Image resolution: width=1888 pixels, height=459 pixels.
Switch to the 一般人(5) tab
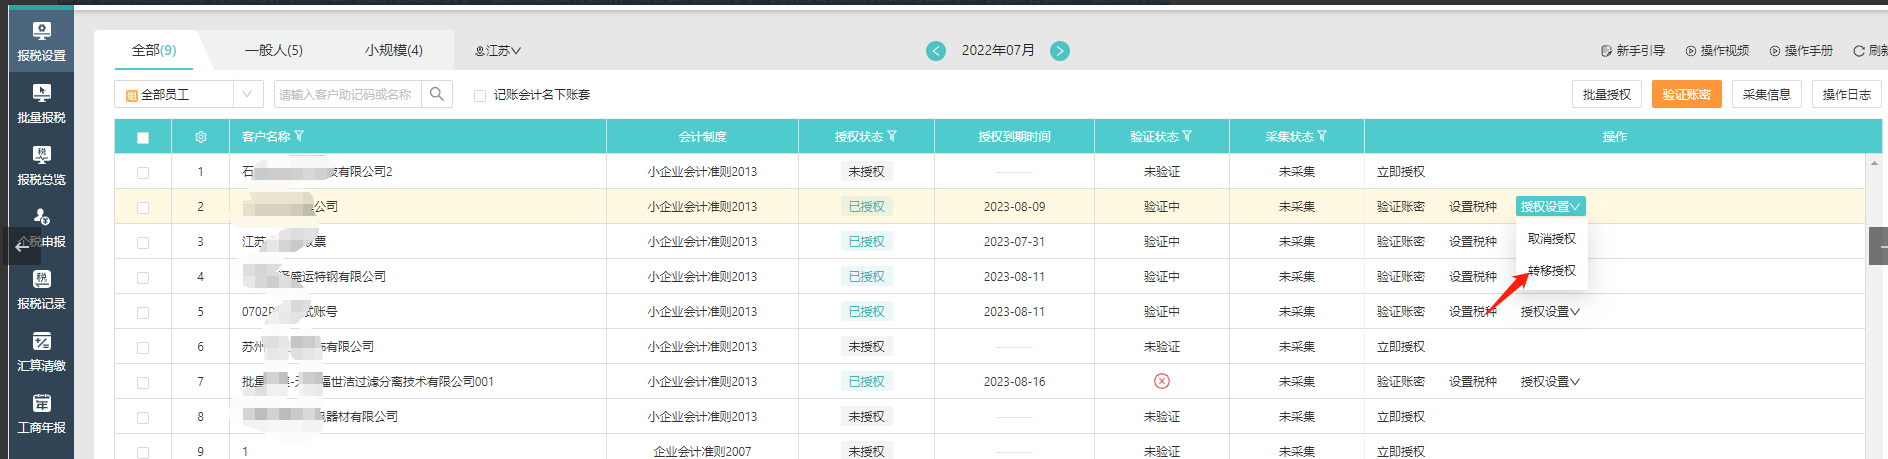(273, 50)
